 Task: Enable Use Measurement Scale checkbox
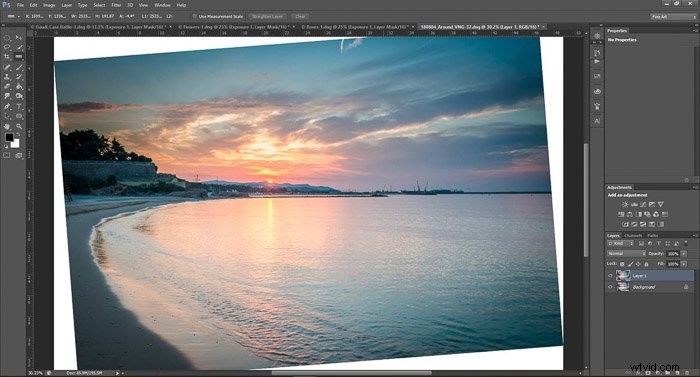coord(195,17)
